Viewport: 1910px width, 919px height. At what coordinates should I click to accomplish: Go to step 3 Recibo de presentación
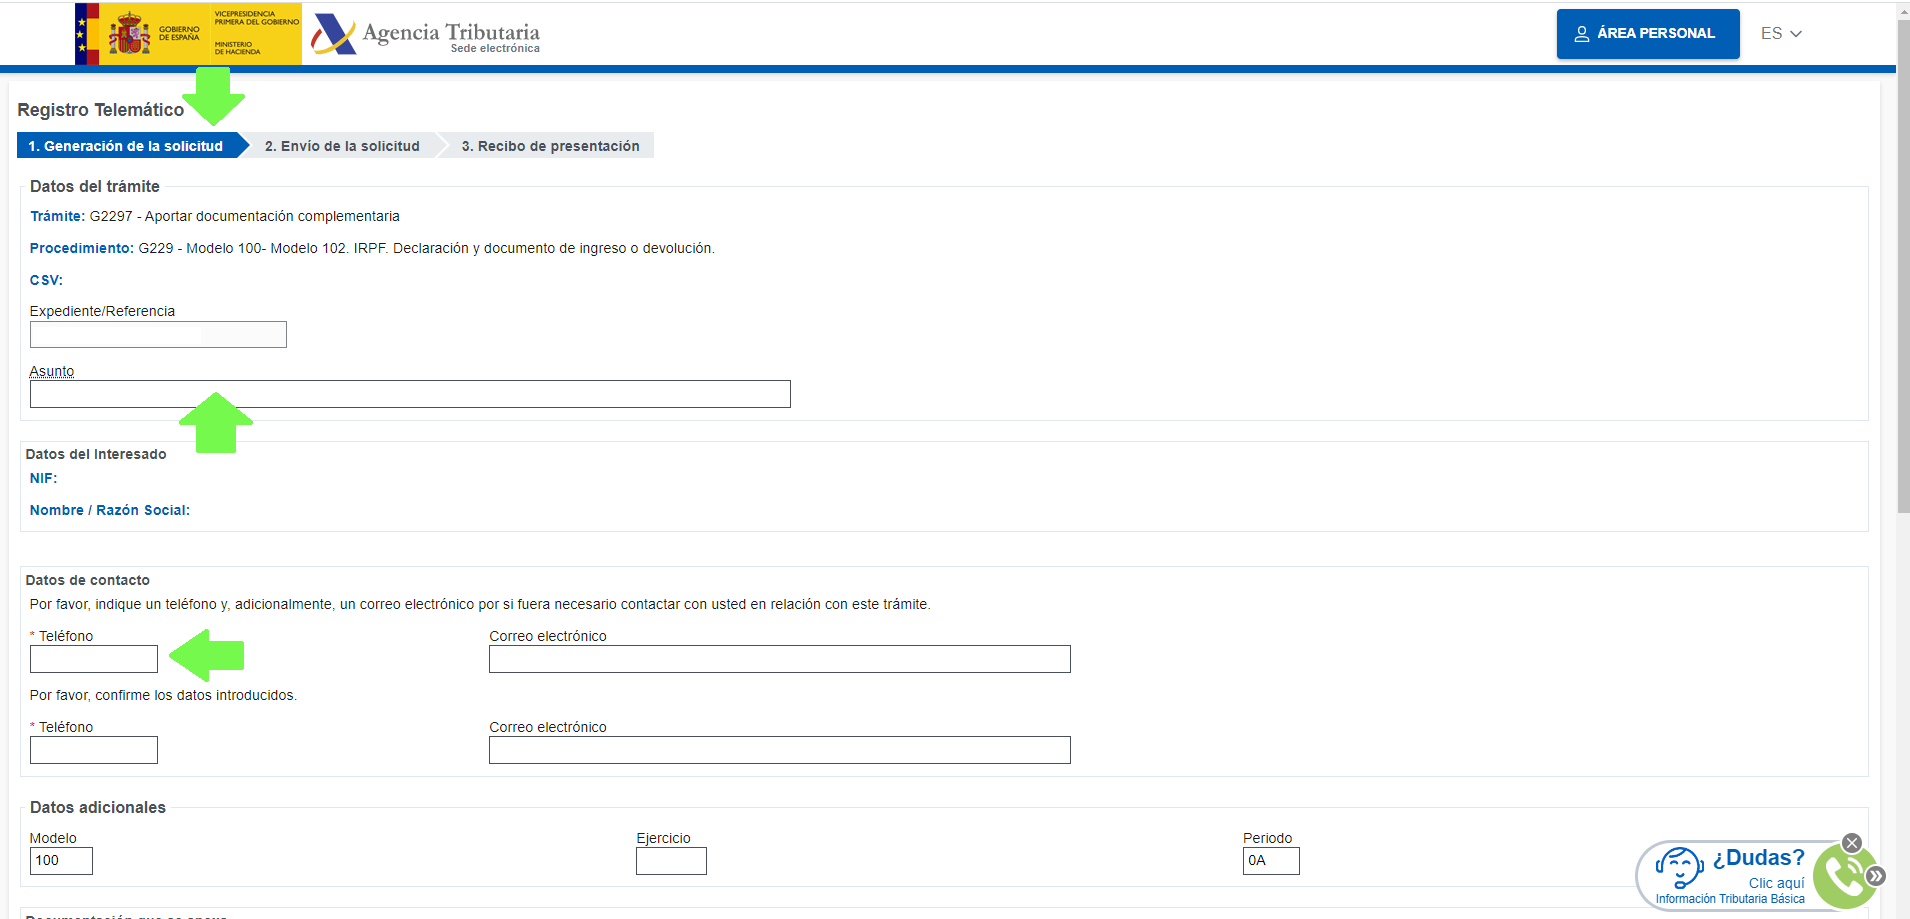(550, 146)
